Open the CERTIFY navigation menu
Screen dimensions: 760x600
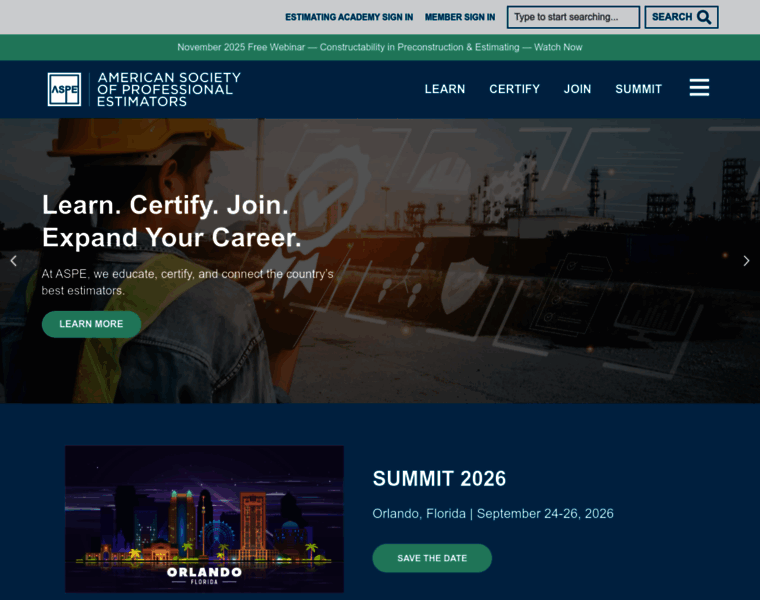click(x=514, y=89)
